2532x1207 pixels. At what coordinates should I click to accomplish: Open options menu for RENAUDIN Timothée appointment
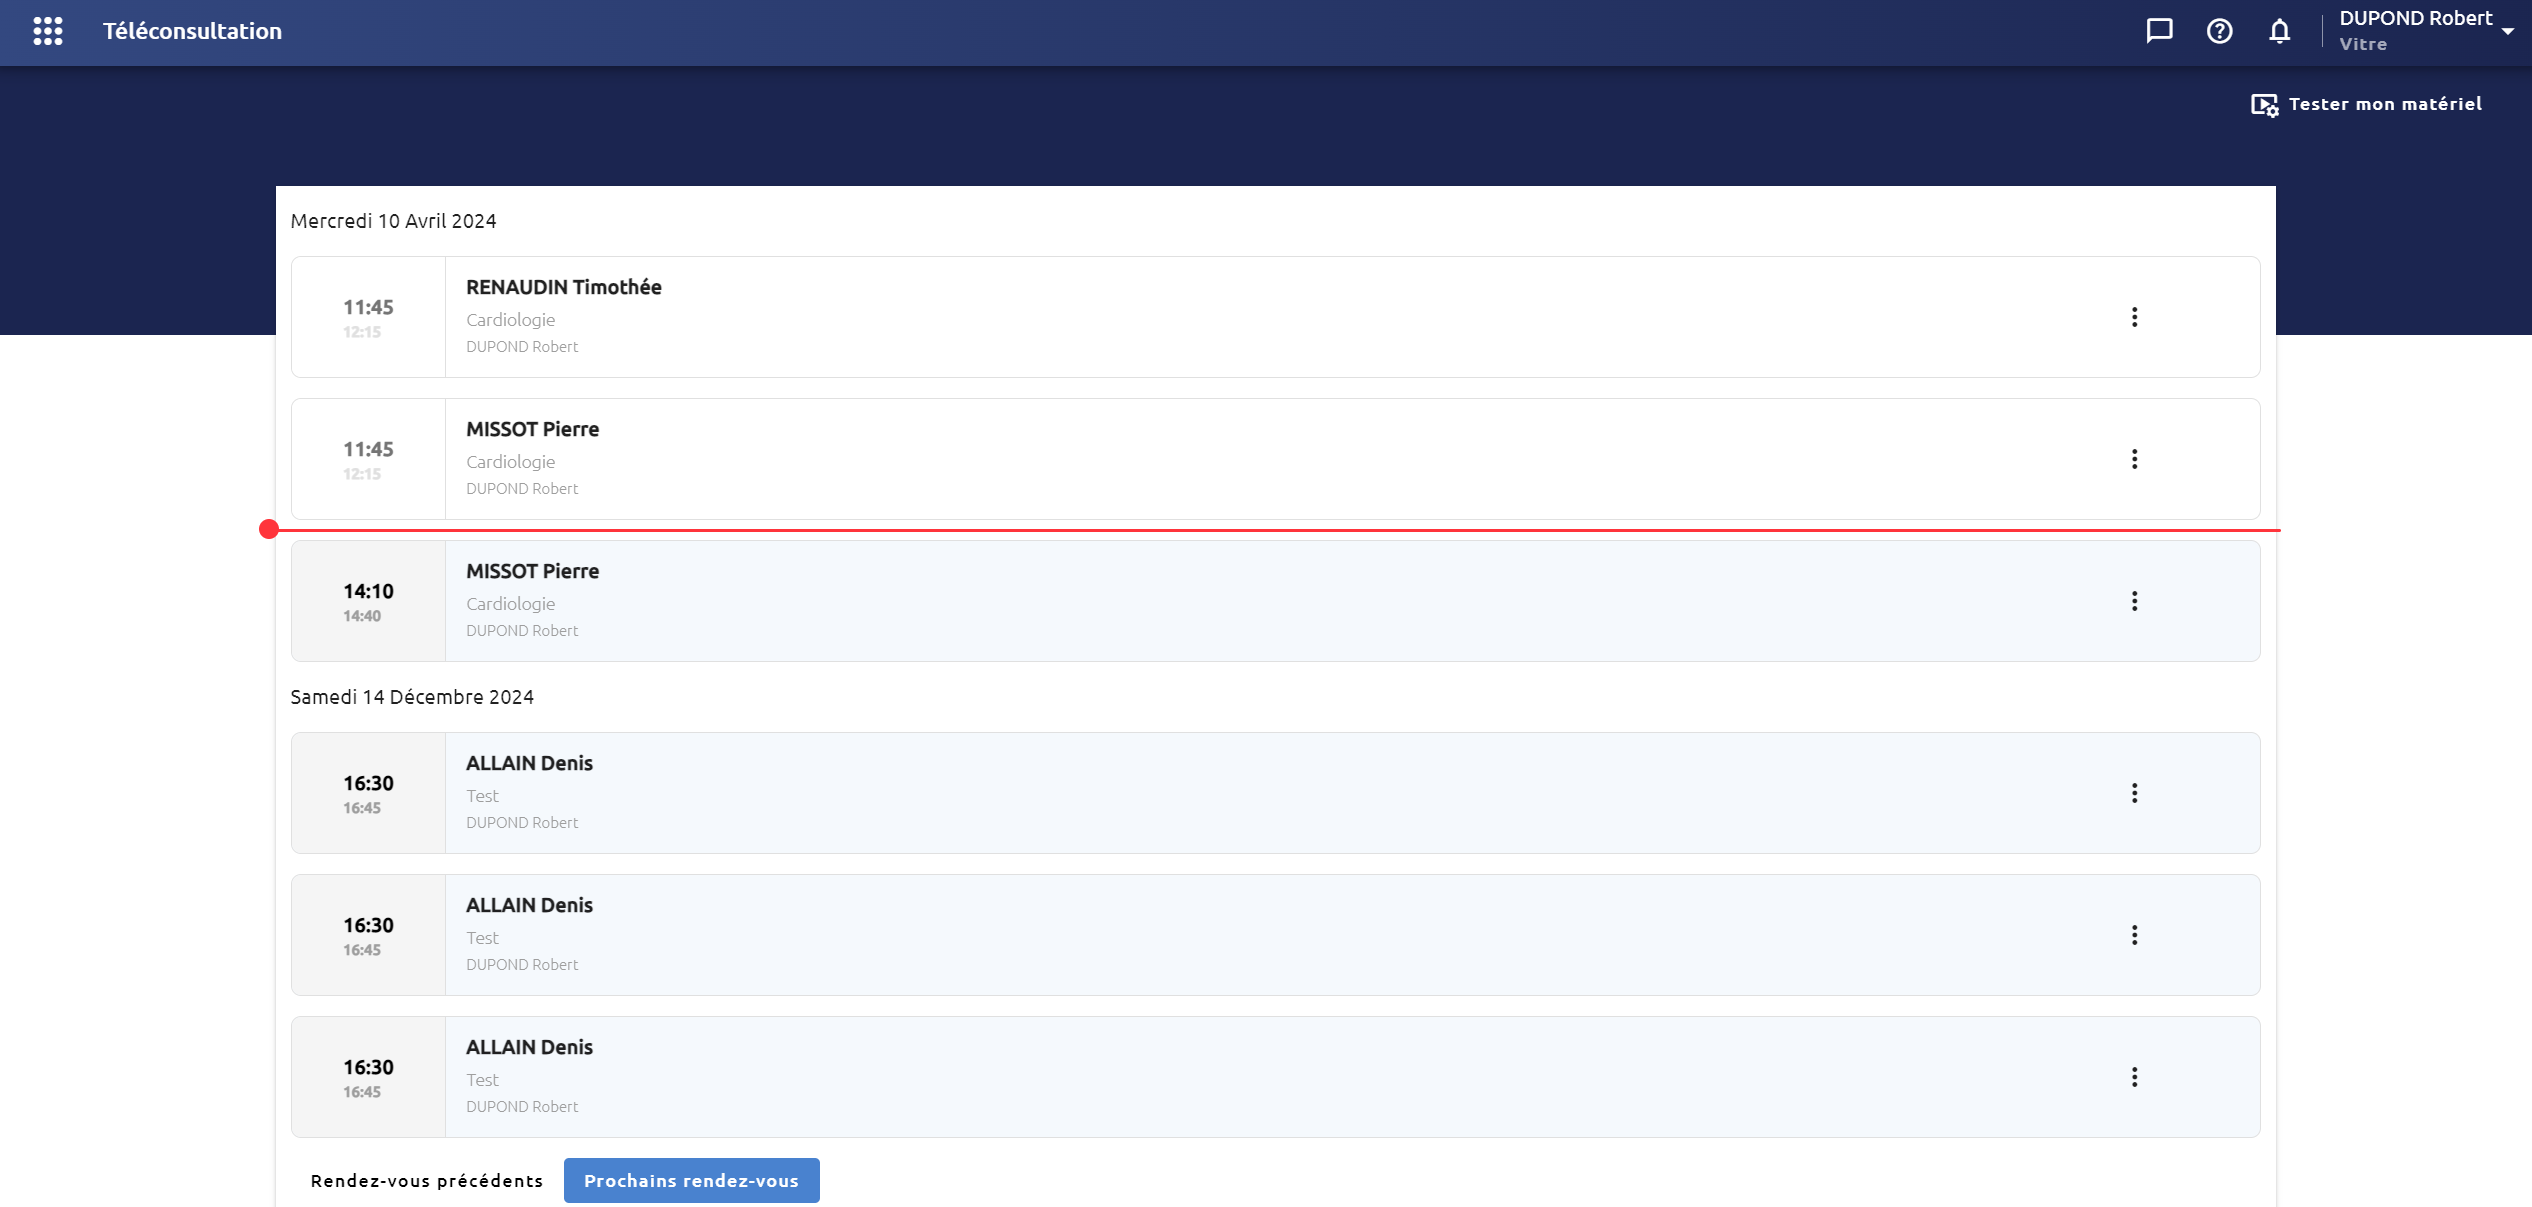[x=2134, y=317]
